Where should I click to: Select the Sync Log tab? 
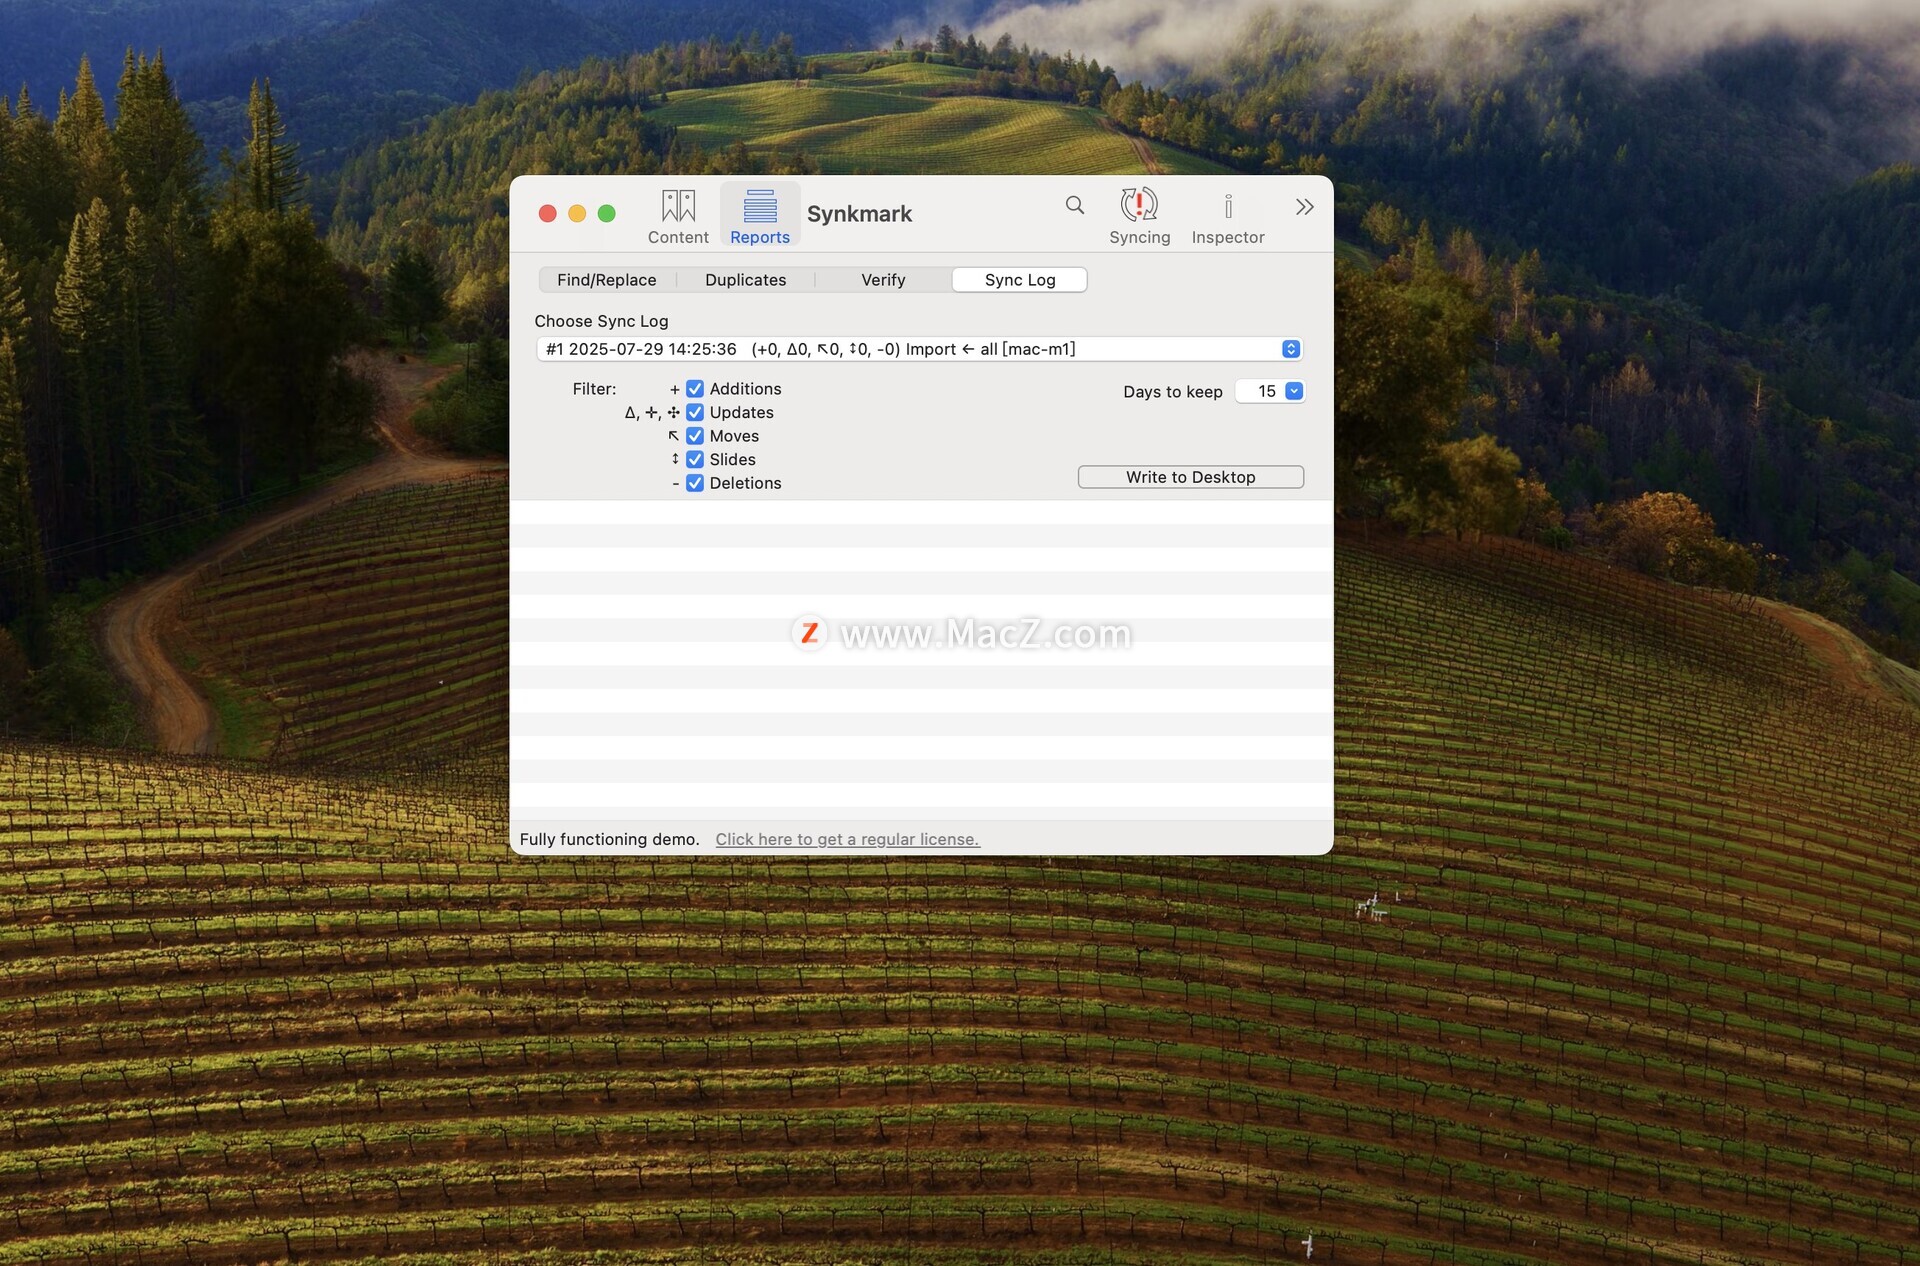pos(1020,280)
